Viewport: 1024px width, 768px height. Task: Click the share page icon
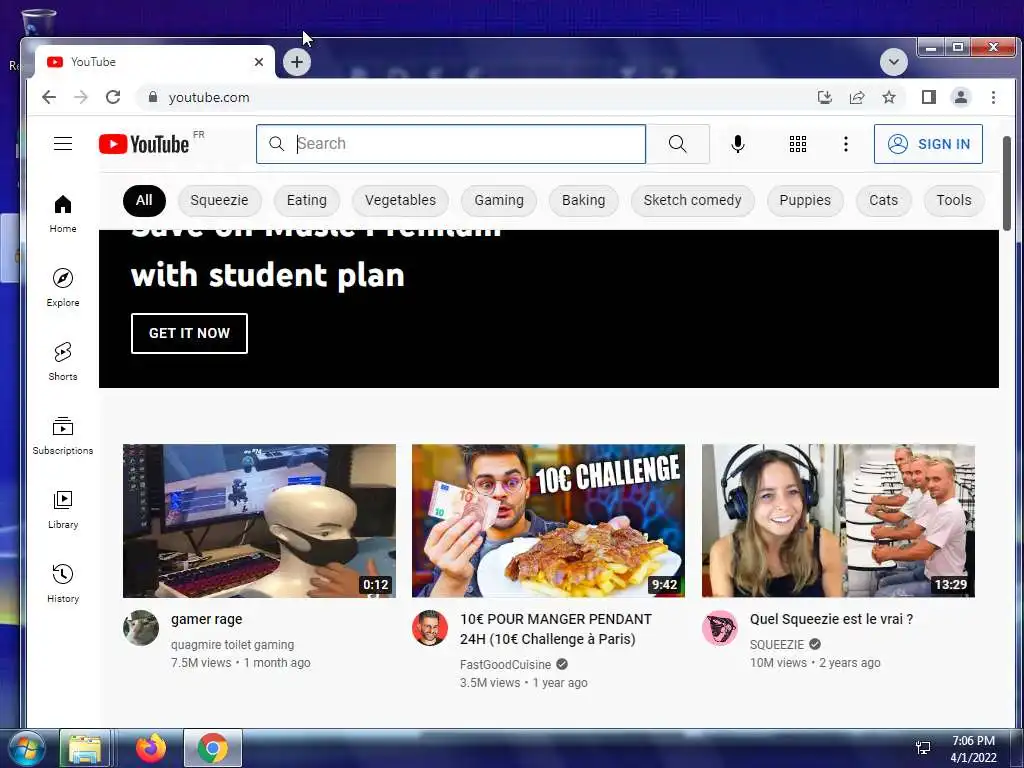coord(857,97)
